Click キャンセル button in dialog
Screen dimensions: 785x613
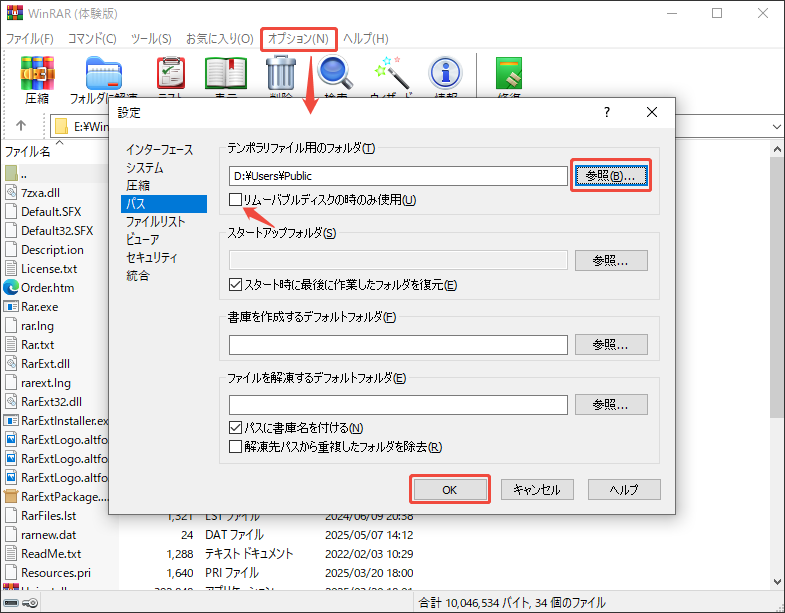[x=537, y=490]
